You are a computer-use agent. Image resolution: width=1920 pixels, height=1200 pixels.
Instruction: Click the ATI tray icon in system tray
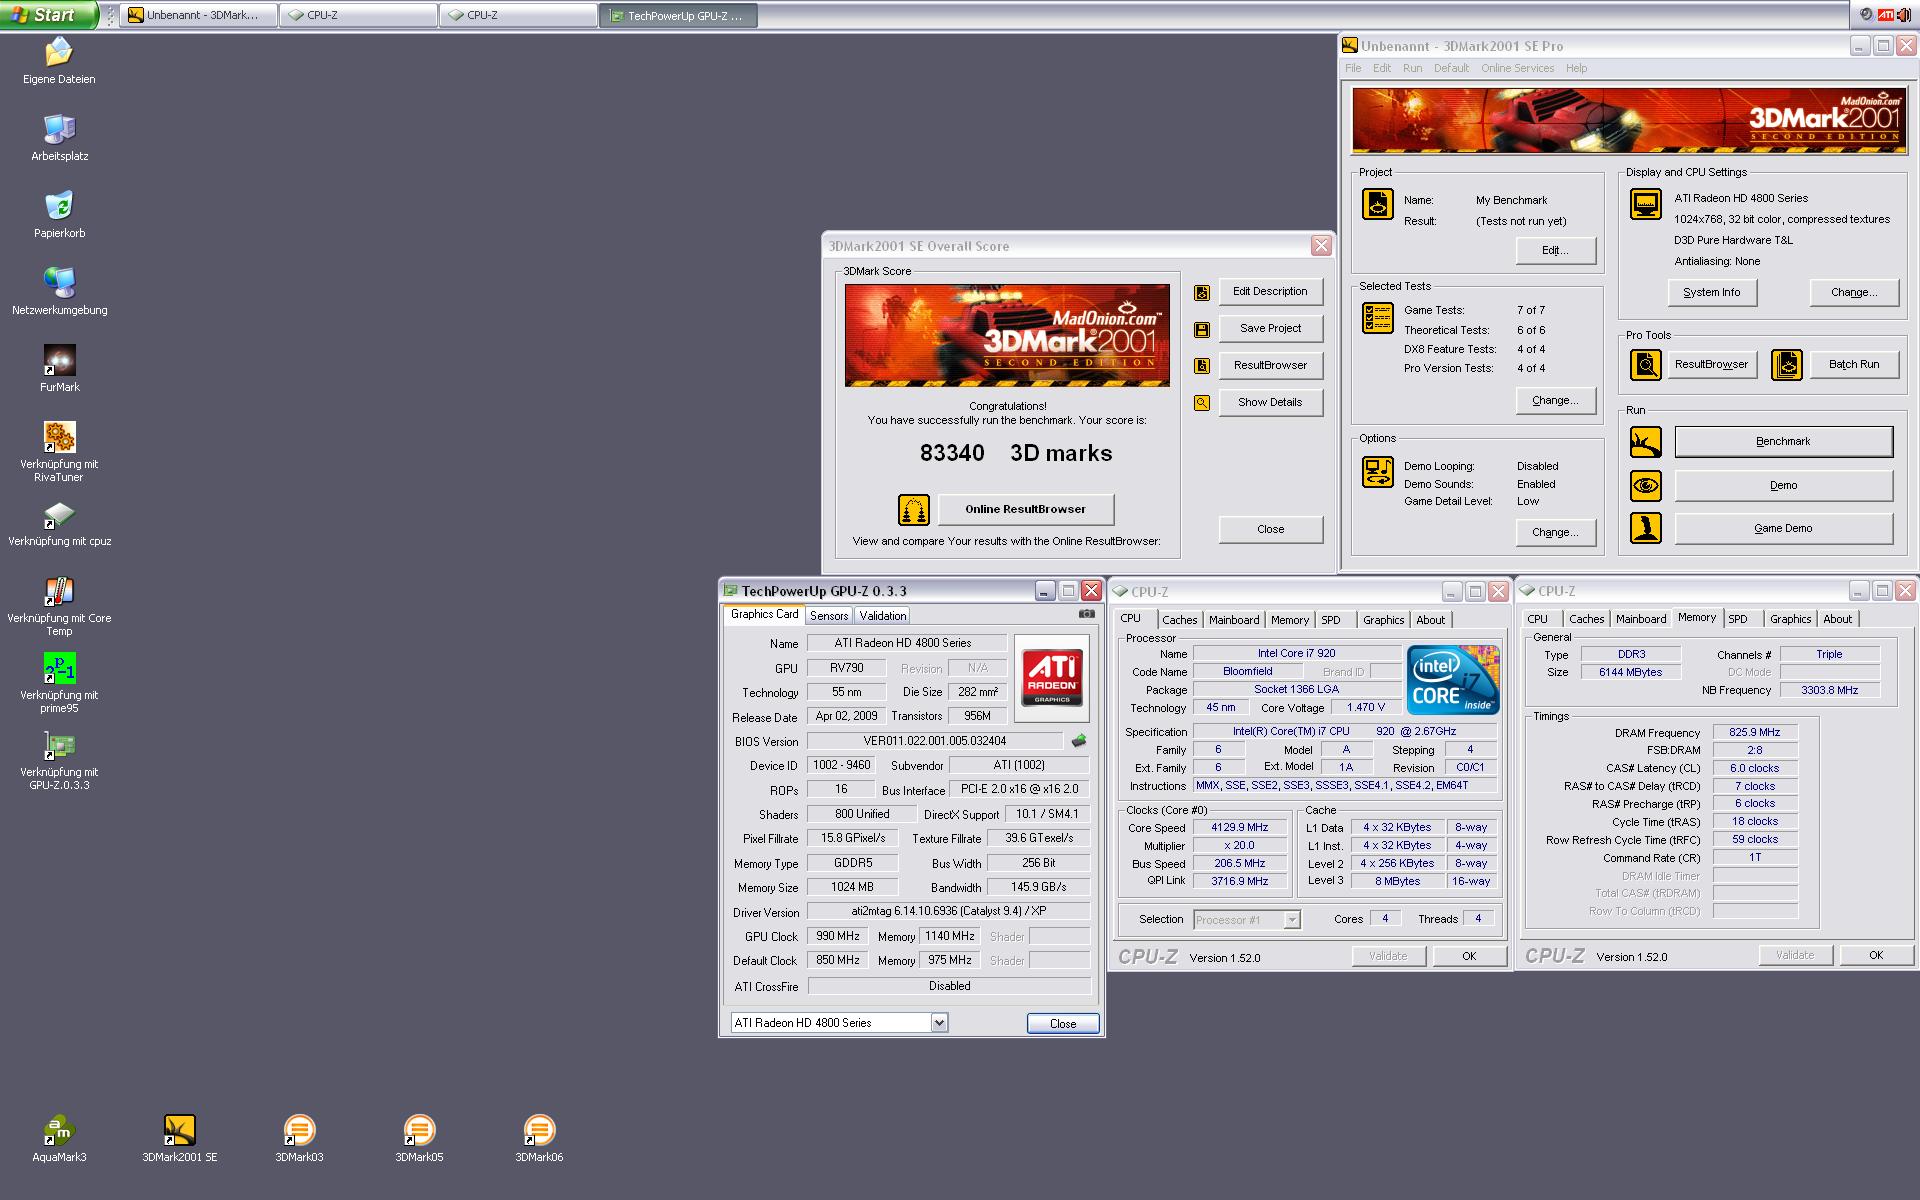[1886, 15]
